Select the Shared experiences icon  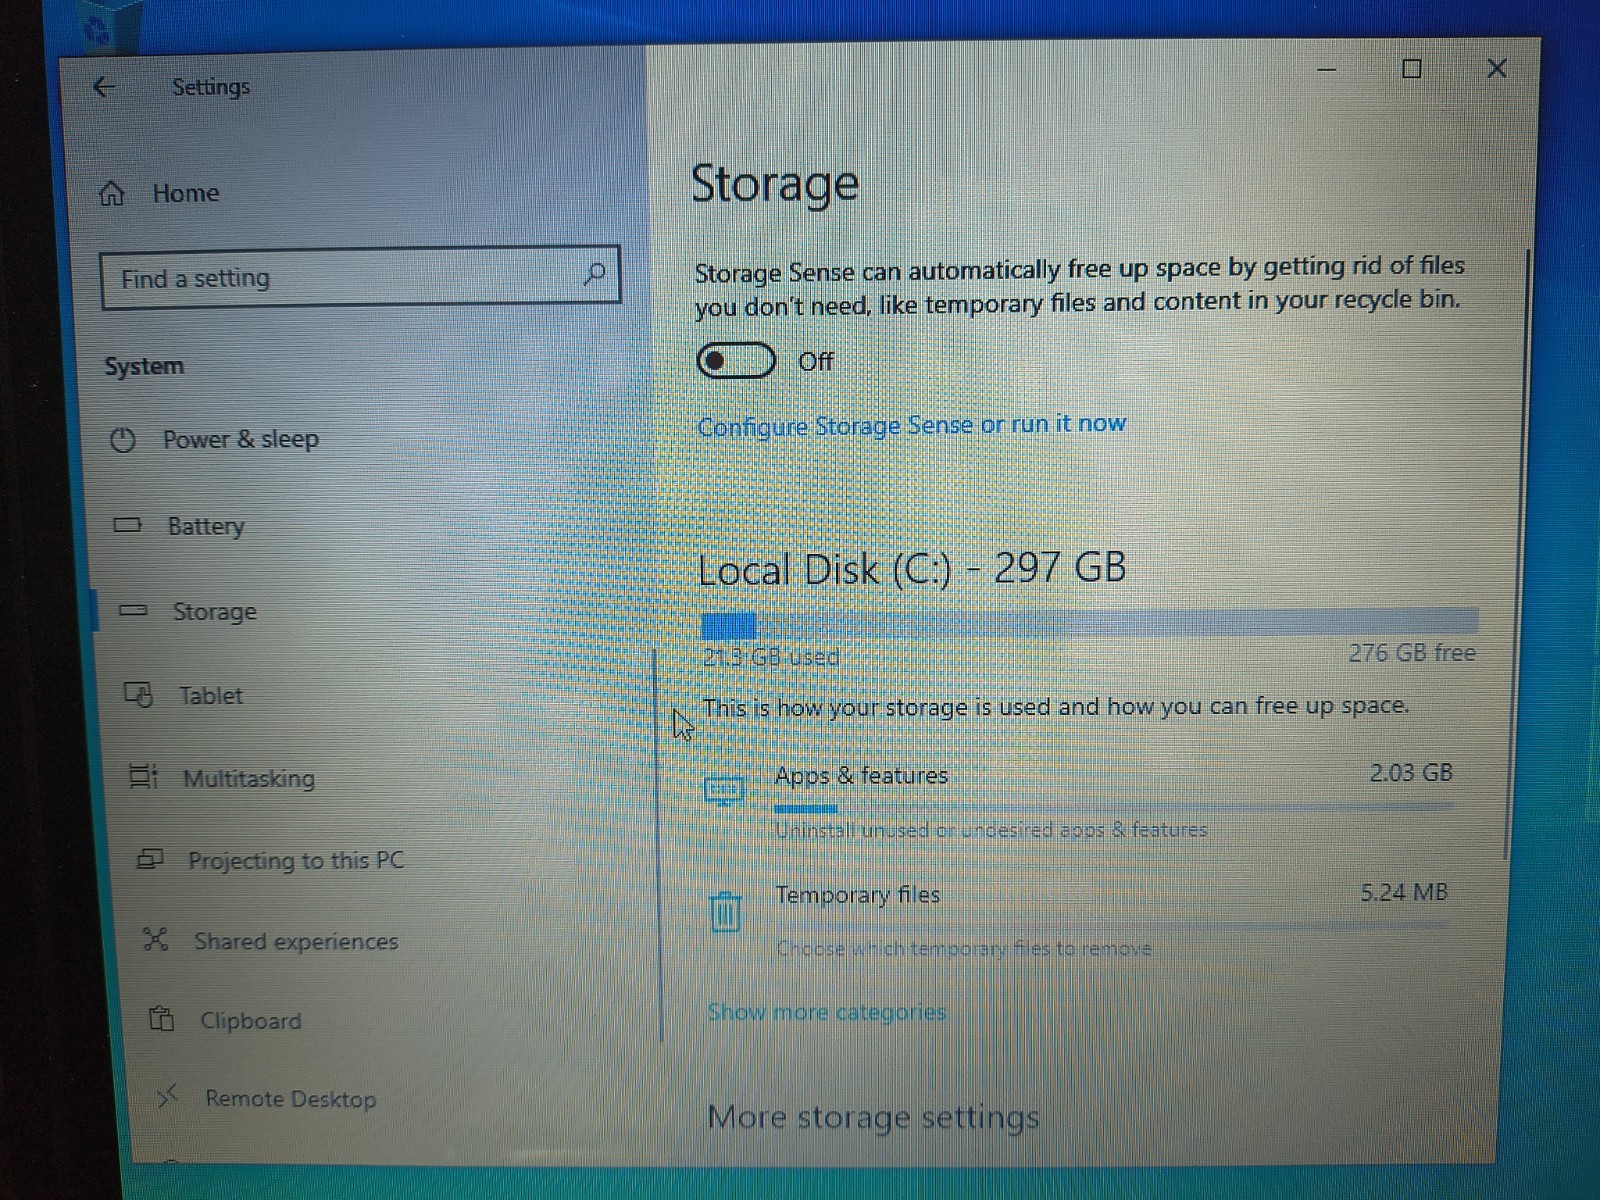pos(156,939)
